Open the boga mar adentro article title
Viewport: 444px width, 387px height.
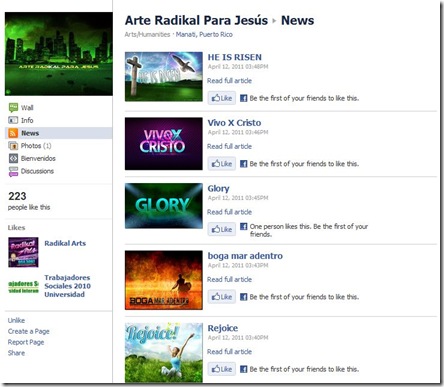coord(245,256)
